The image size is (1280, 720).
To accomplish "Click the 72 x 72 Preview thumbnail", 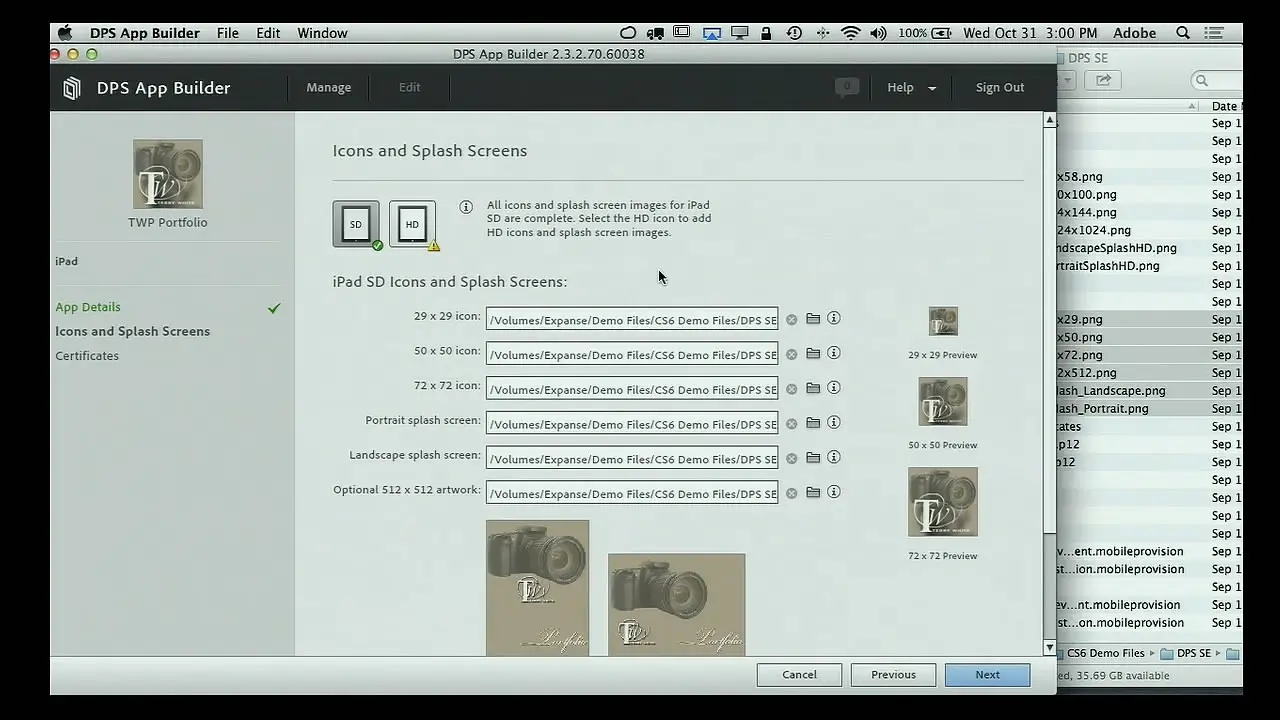I will point(943,502).
